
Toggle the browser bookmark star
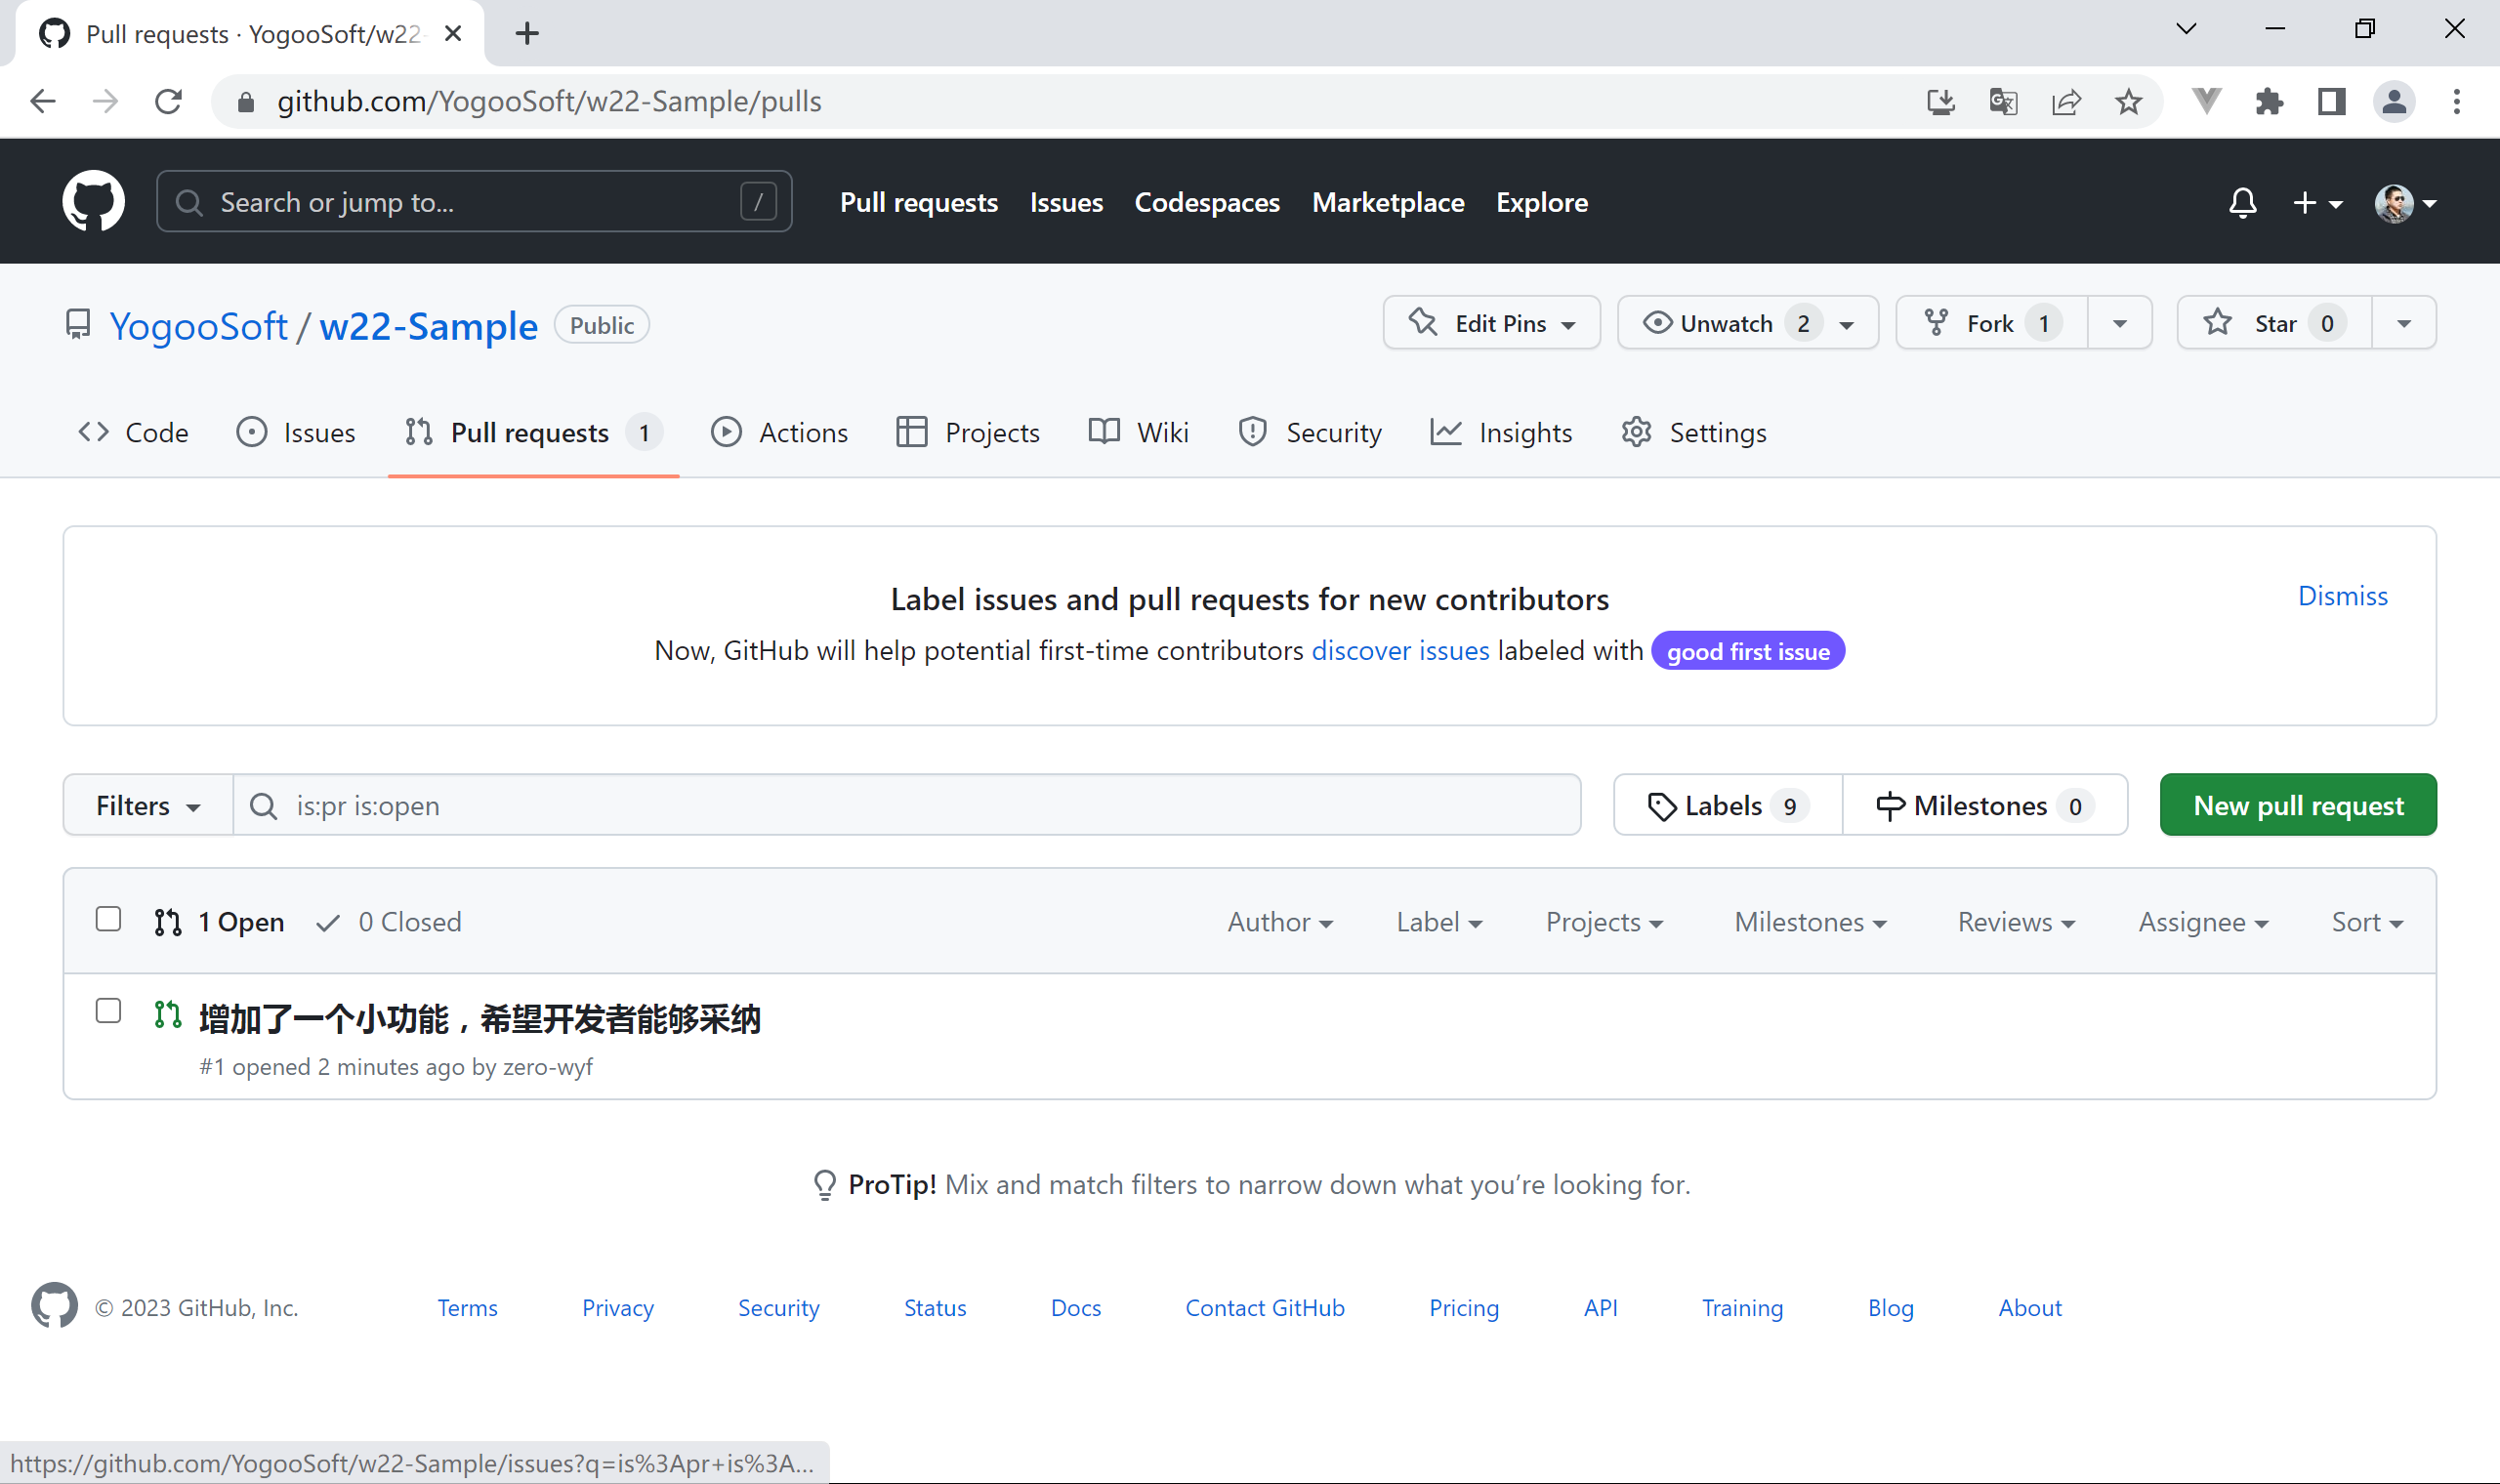click(x=2129, y=101)
